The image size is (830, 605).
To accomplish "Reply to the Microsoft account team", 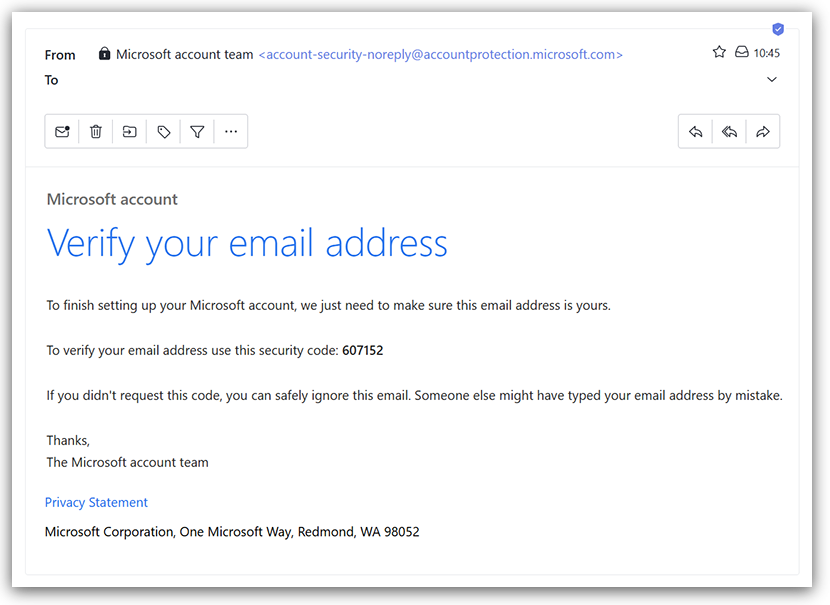I will [x=696, y=131].
